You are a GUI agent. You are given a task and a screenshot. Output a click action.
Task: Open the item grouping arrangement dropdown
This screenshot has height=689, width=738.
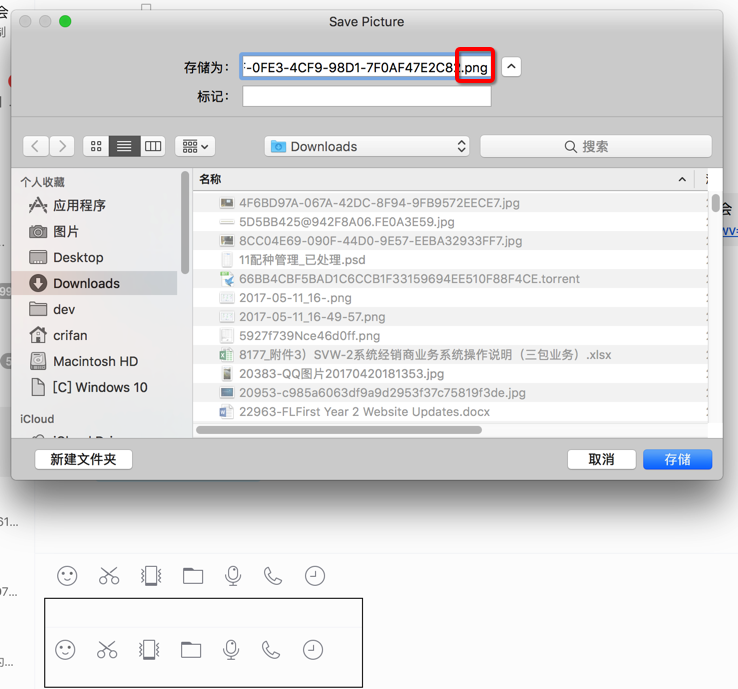(x=195, y=146)
